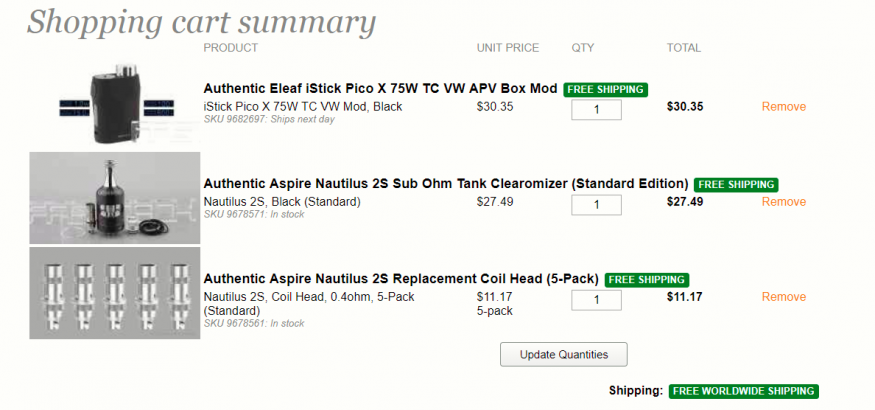Viewport: 875px width, 410px height.
Task: Click the Unit Price column header
Action: point(508,48)
